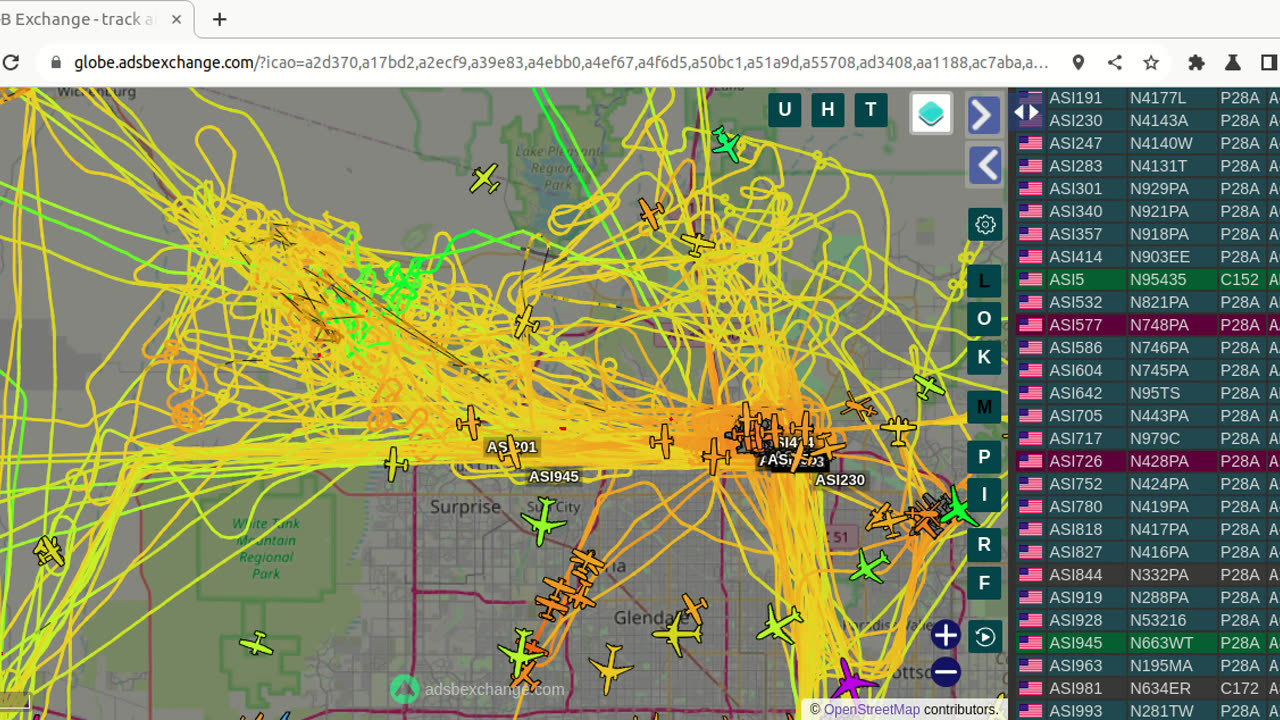Screen dimensions: 1280x720
Task: Toggle the I map option
Action: pyautogui.click(x=984, y=494)
